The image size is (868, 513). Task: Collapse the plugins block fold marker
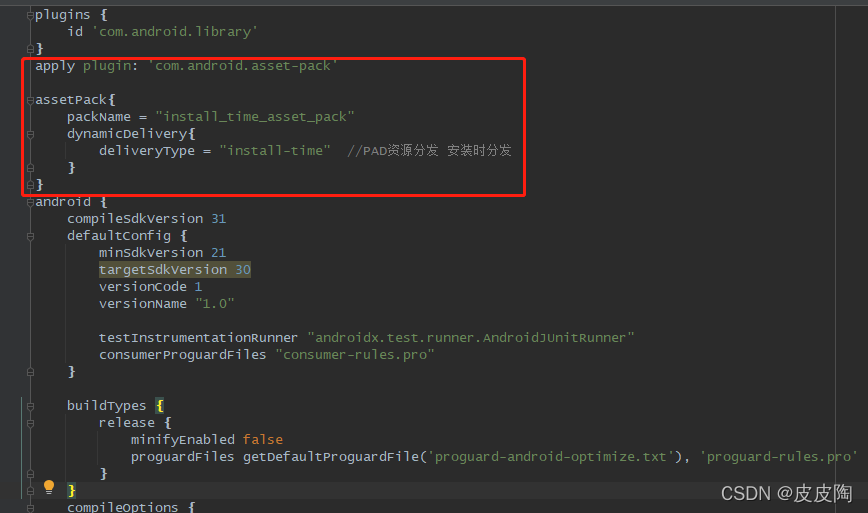30,15
